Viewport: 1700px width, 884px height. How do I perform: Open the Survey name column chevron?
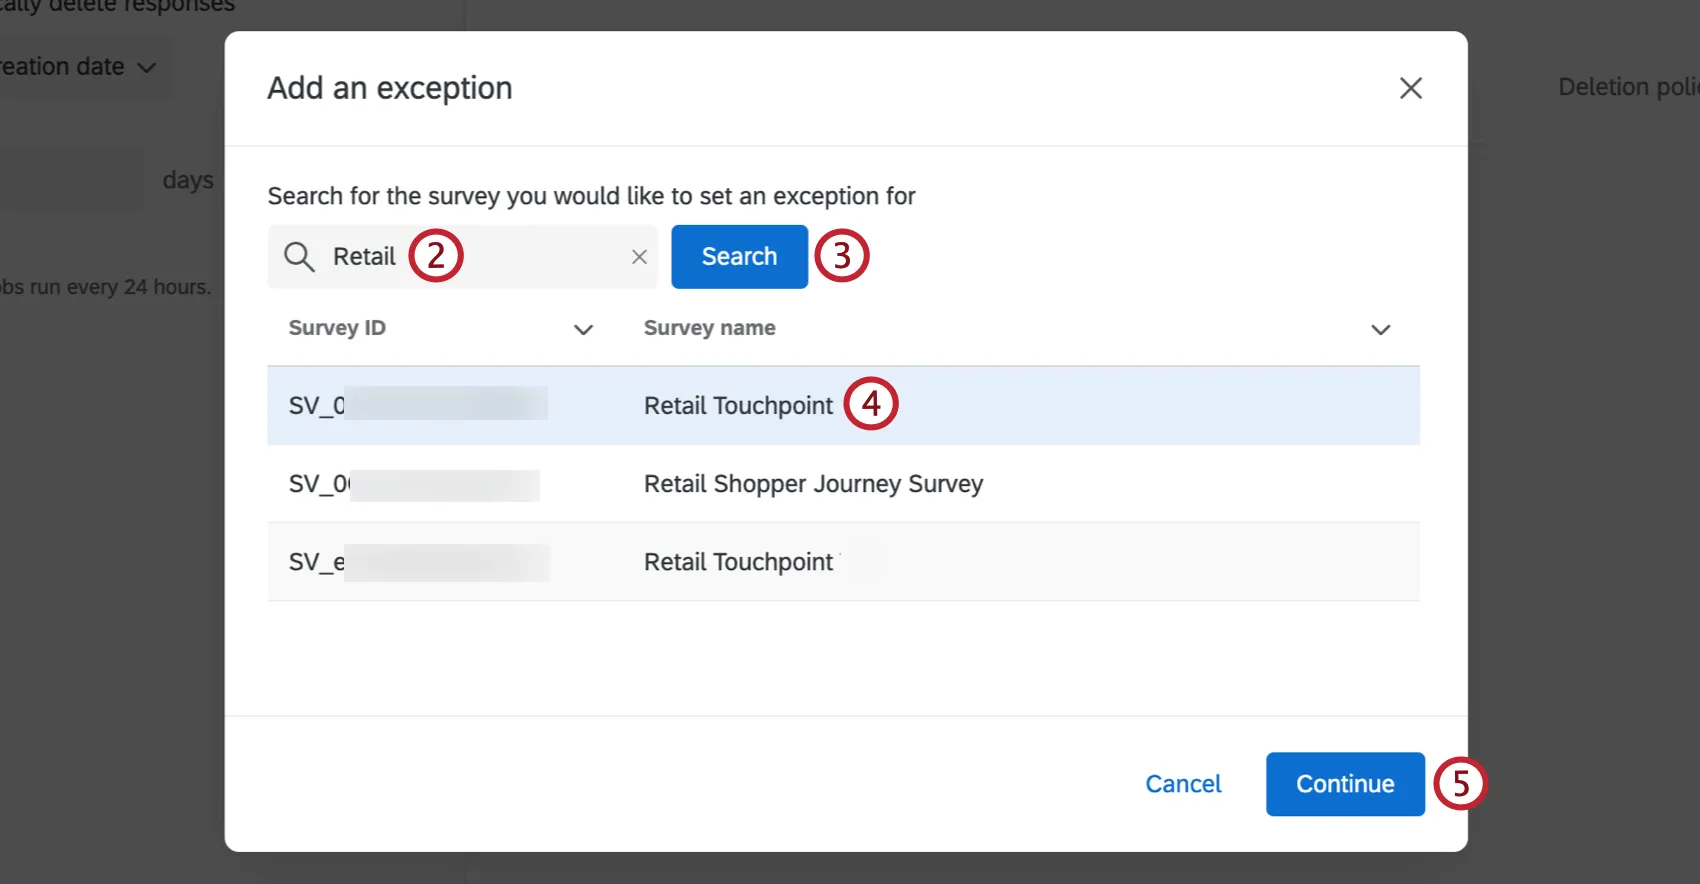point(1380,330)
